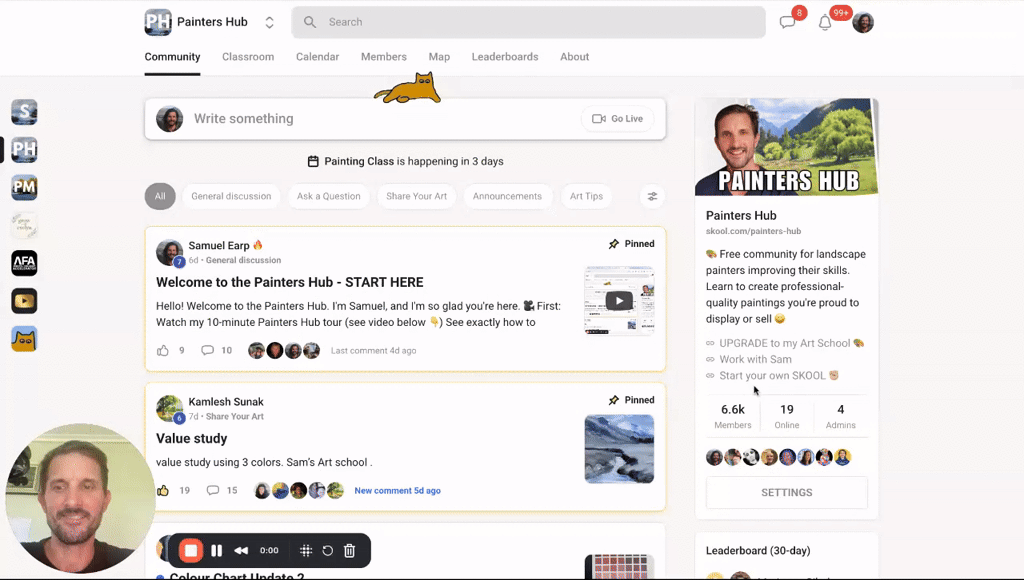Switch to the Classroom tab
This screenshot has width=1024, height=580.
[247, 57]
